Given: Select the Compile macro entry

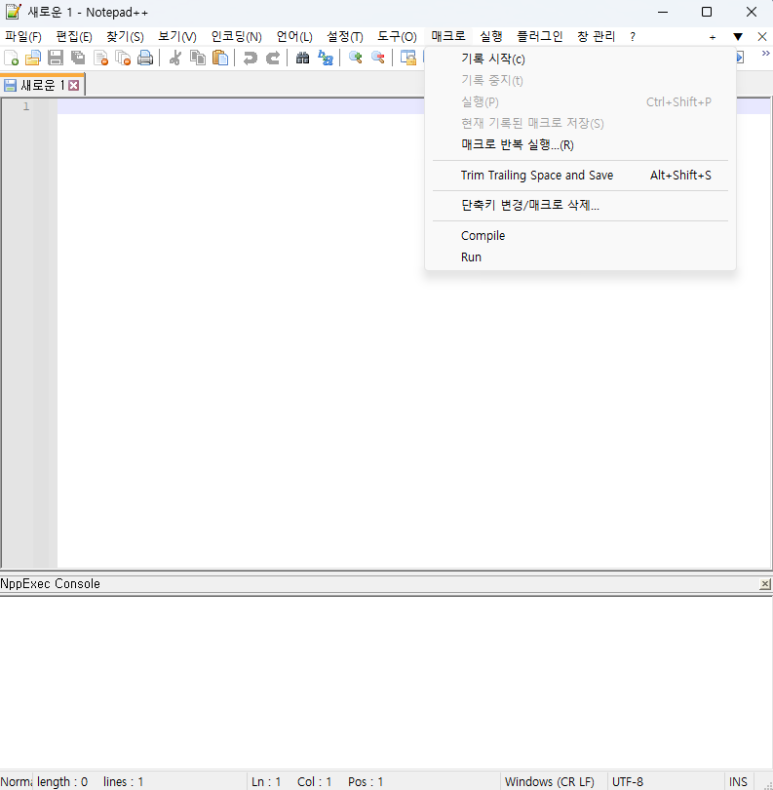Looking at the screenshot, I should pos(581,236).
